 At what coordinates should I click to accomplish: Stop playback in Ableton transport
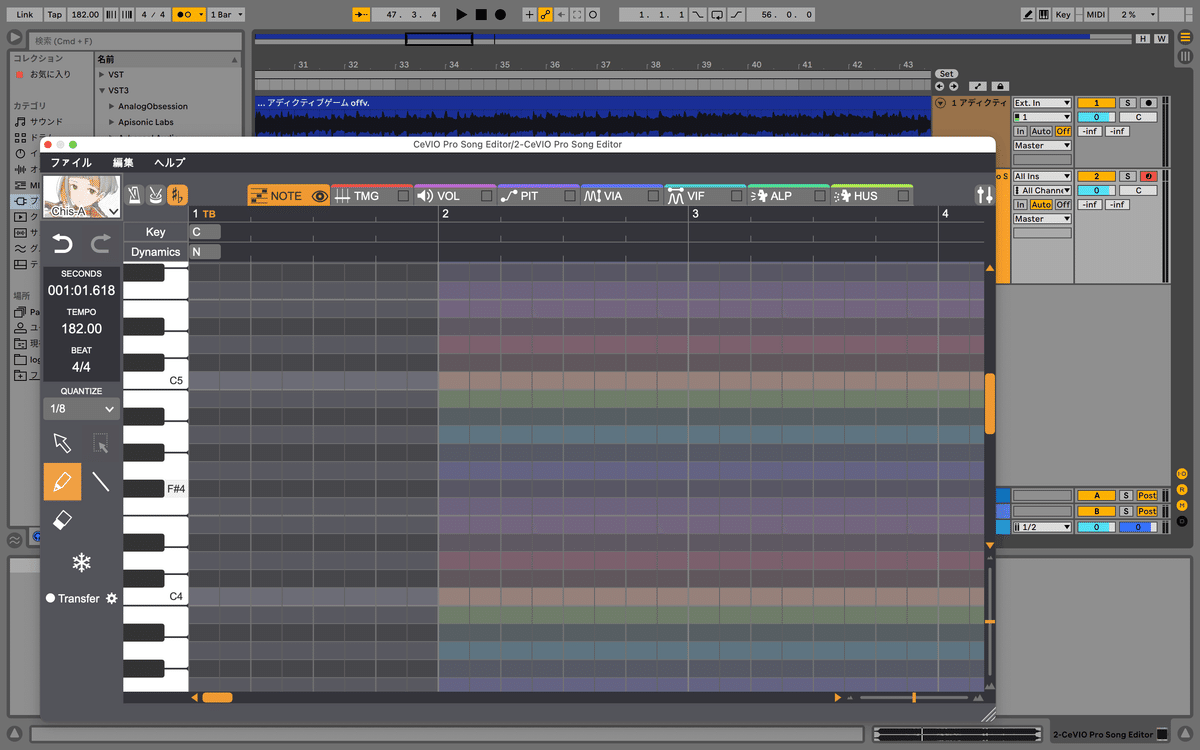tap(481, 15)
